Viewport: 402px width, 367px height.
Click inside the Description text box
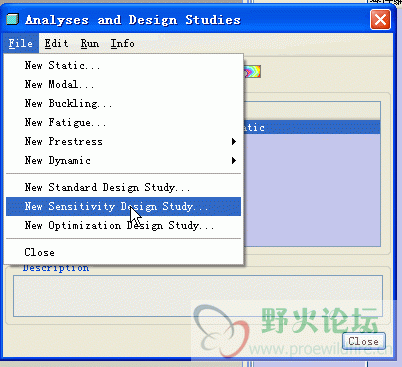pyautogui.click(x=198, y=296)
